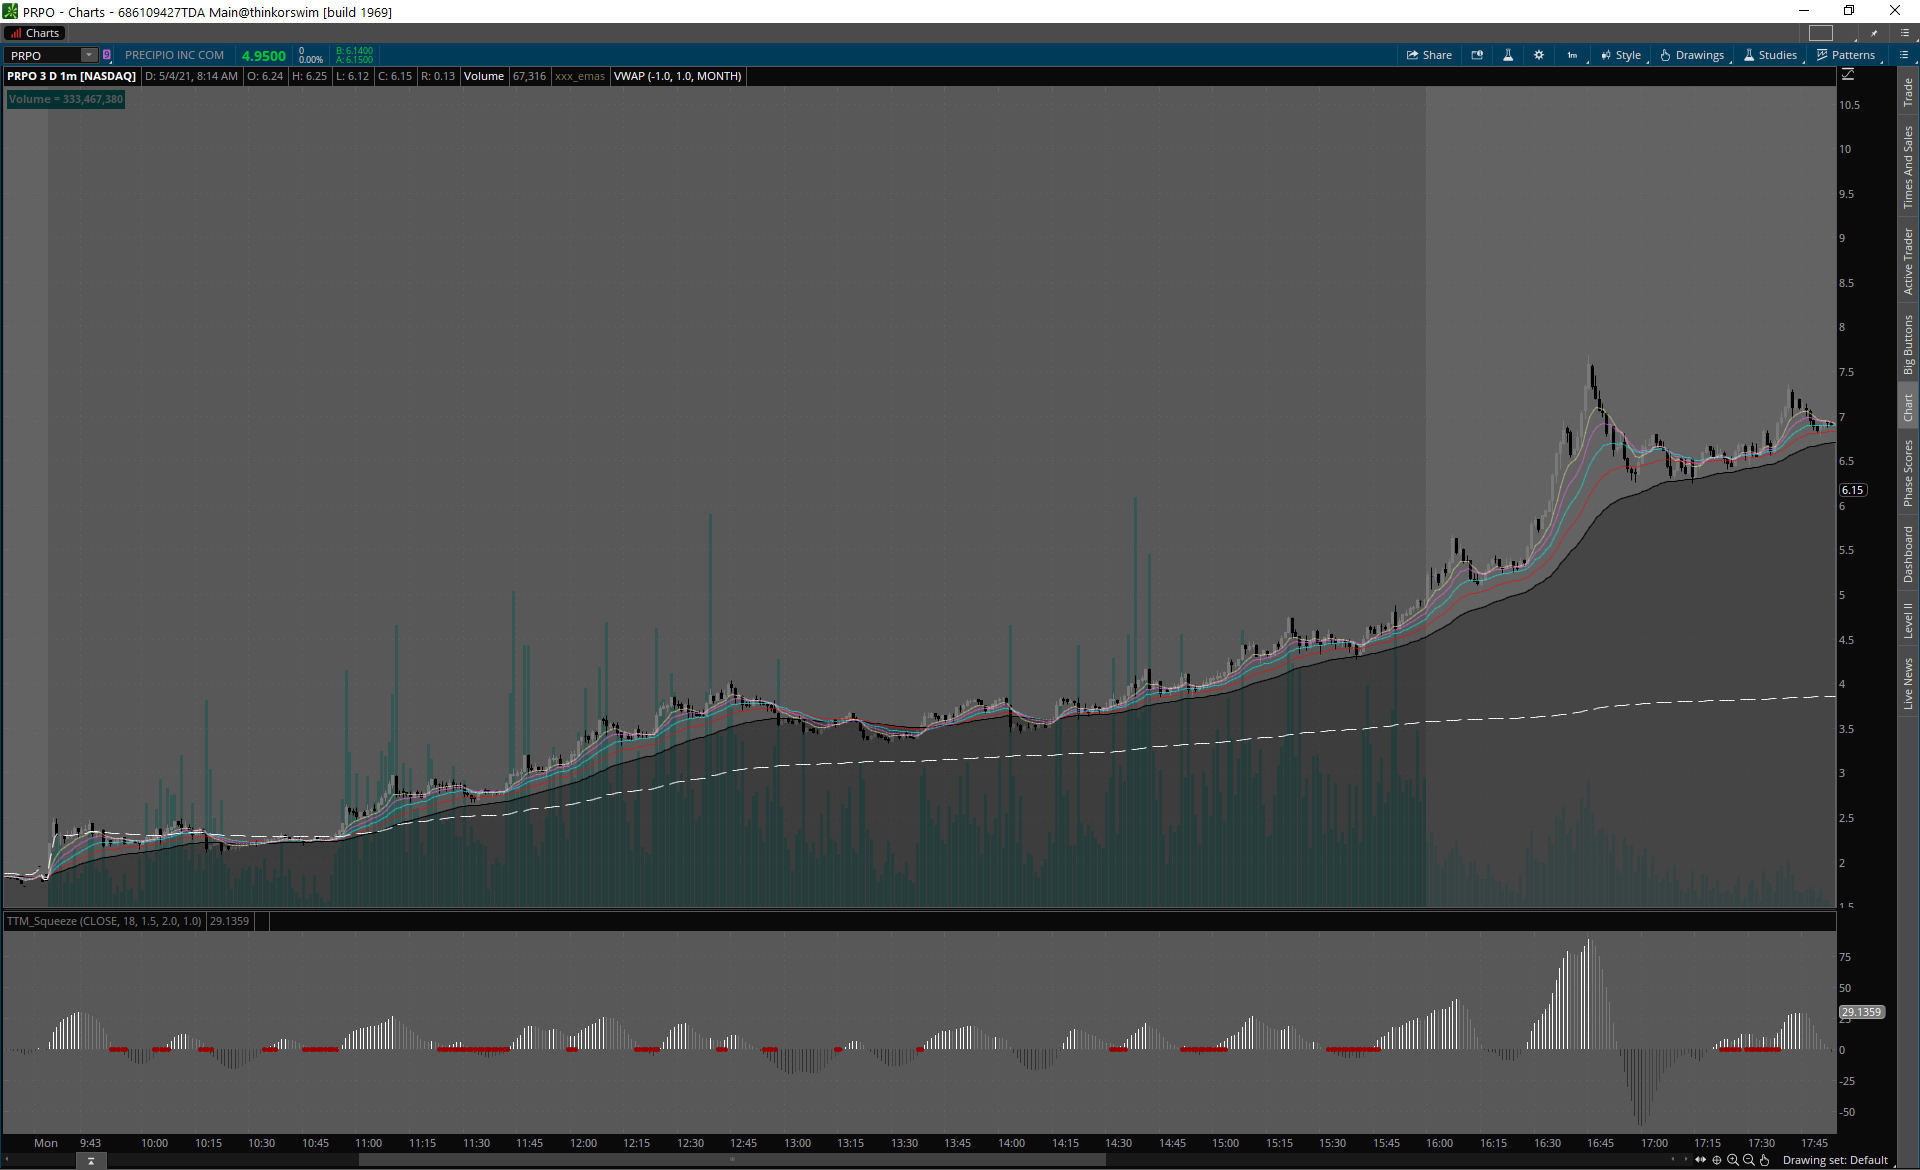Toggle the purple number 9 symbol link
The width and height of the screenshot is (1920, 1170).
click(x=107, y=55)
